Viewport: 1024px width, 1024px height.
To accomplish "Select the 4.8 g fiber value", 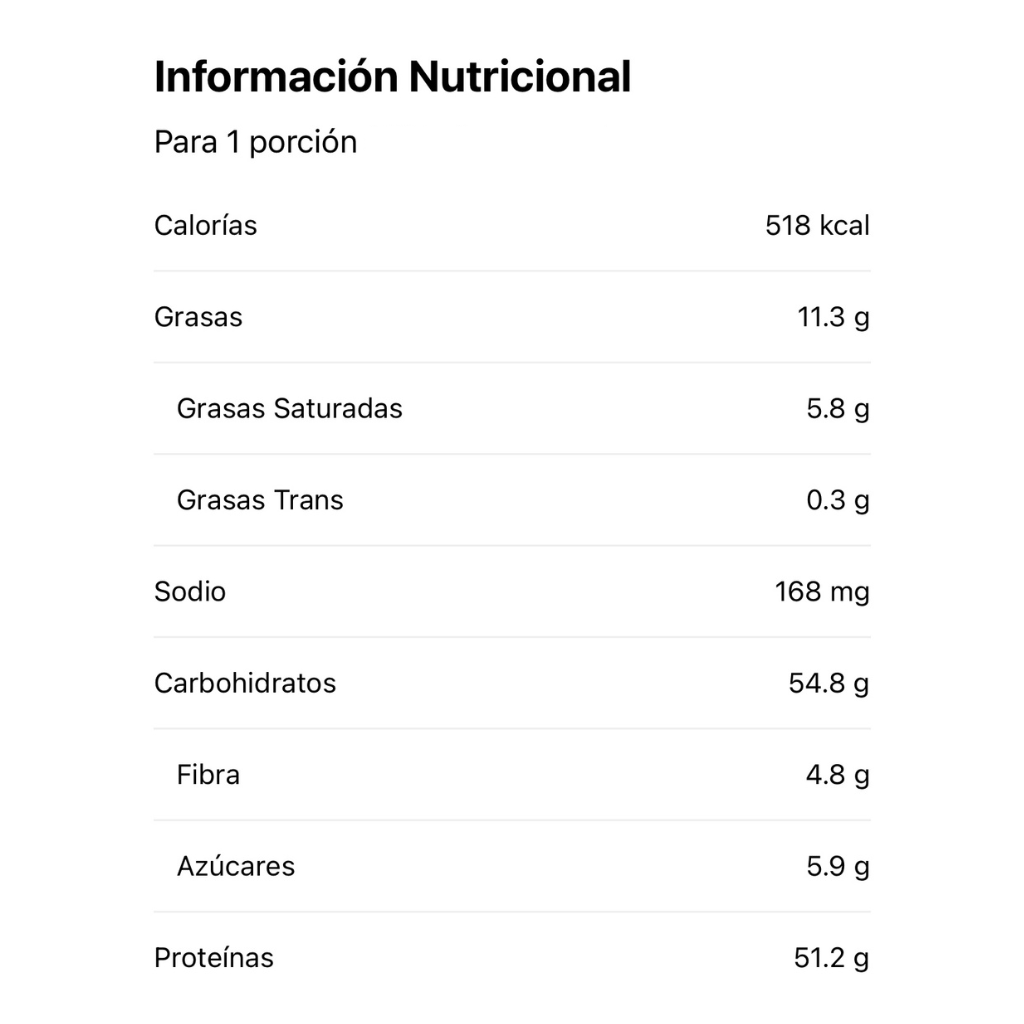I will coord(838,774).
